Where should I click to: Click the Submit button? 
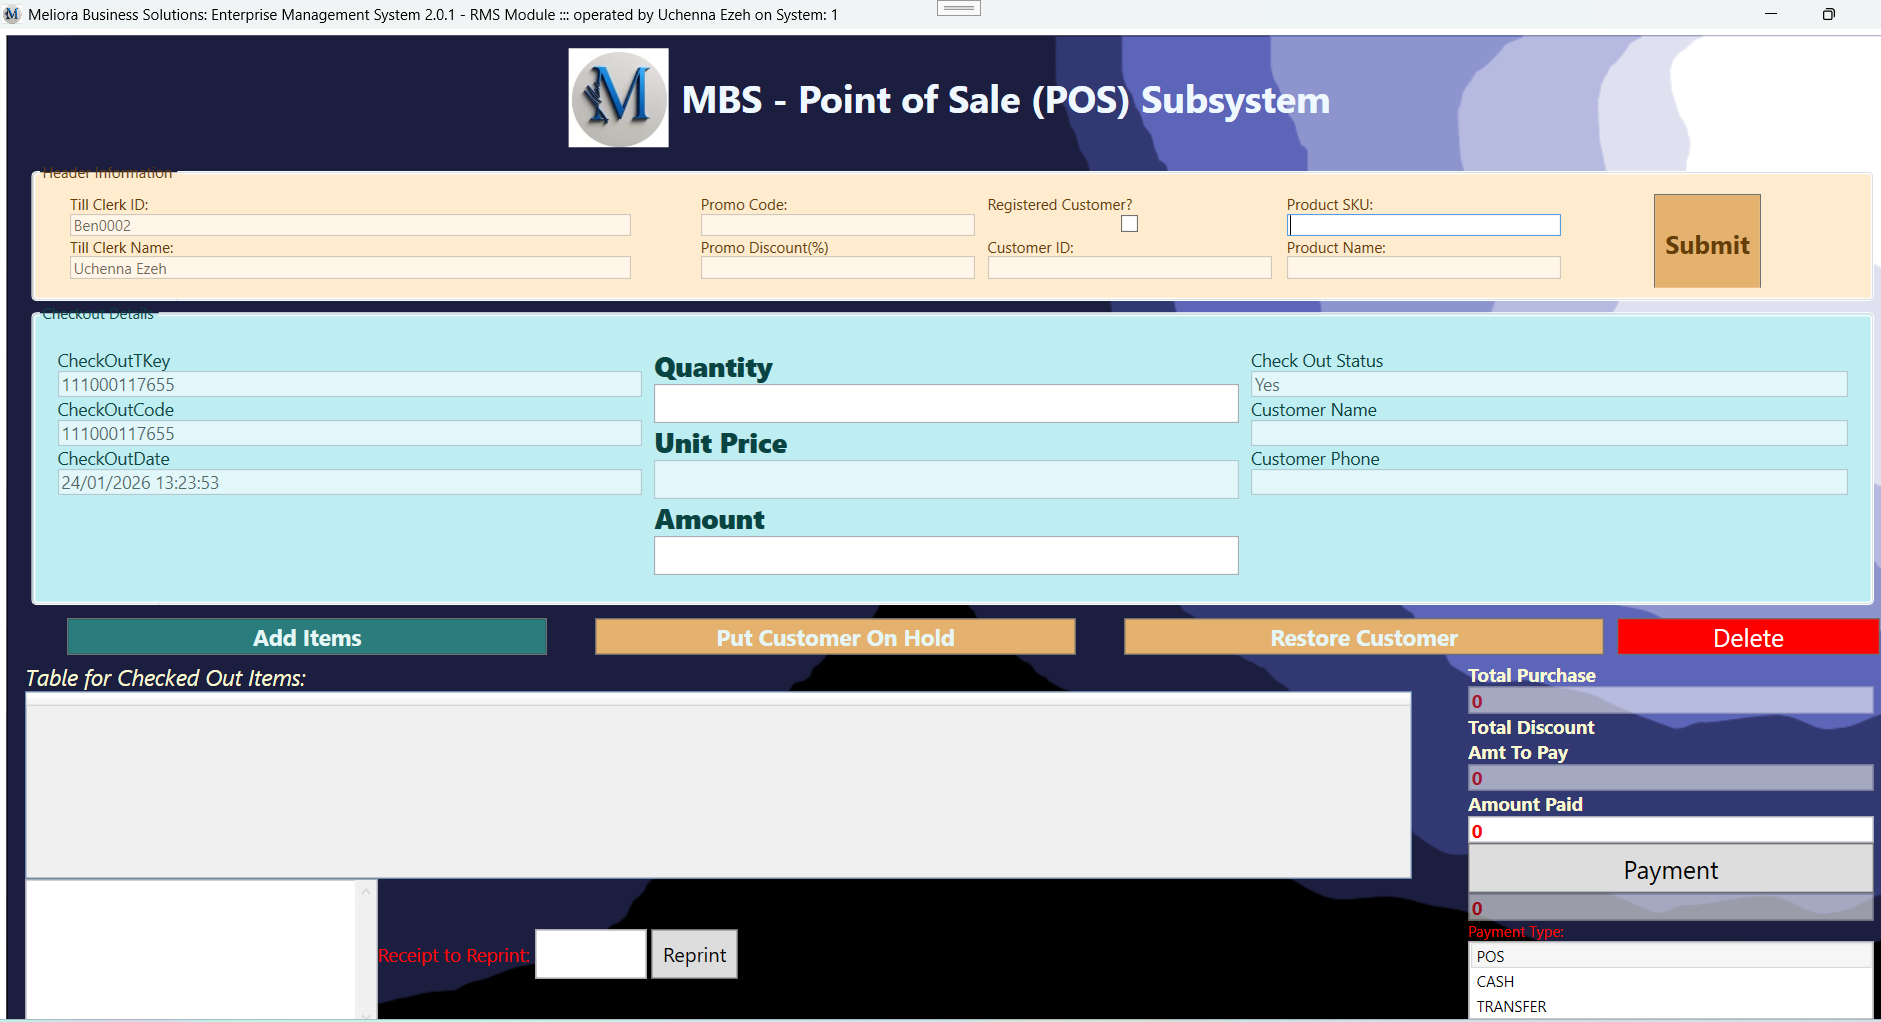[1705, 240]
